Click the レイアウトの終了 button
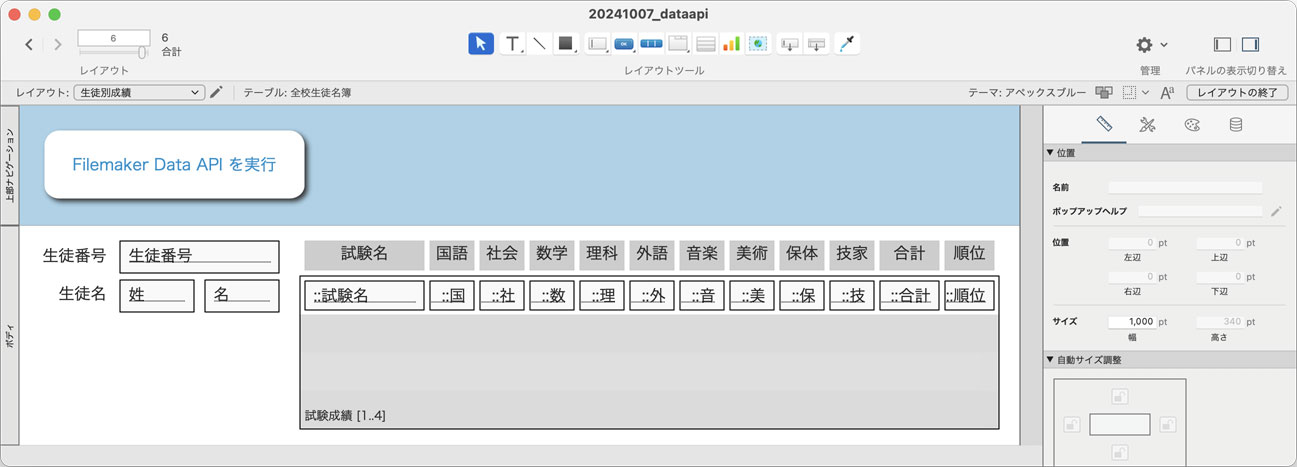This screenshot has height=467, width=1297. [x=1237, y=92]
